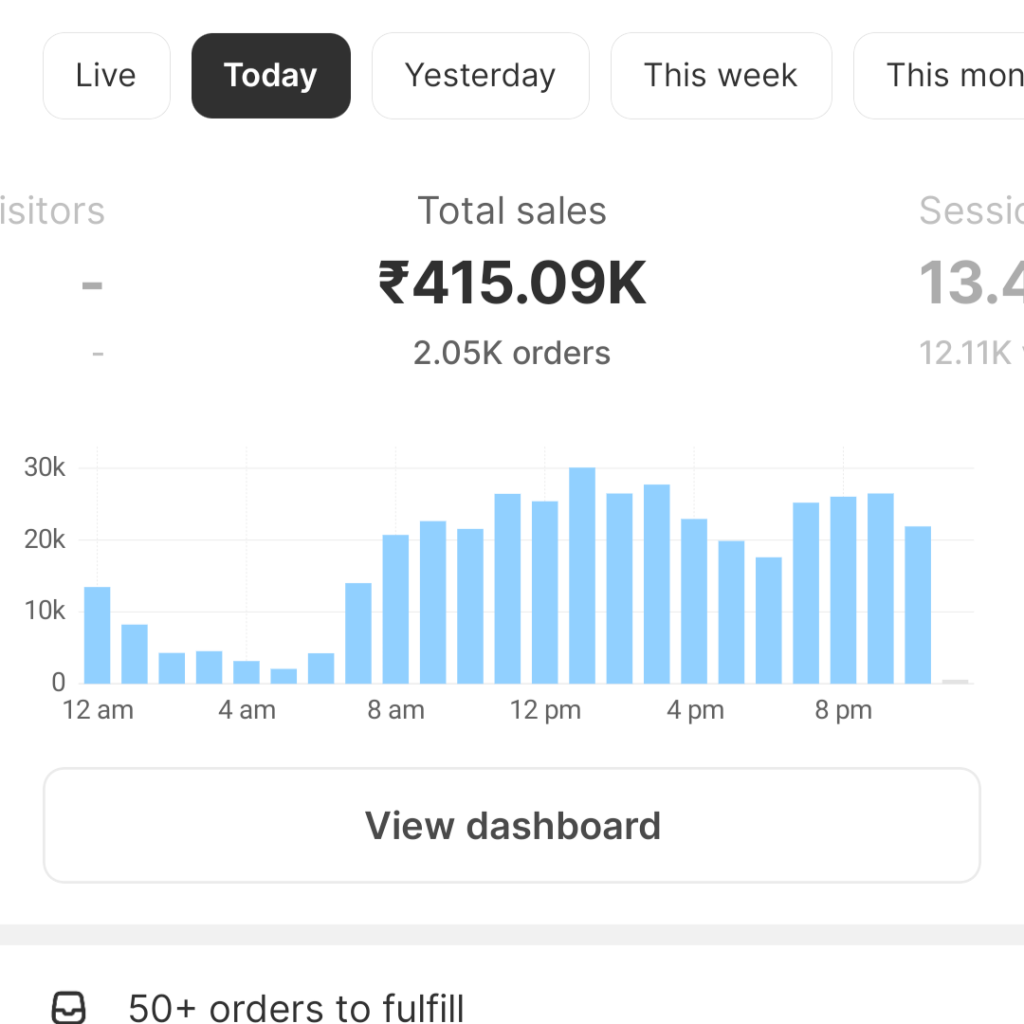Click the View dashboard button
1024x1024 pixels.
point(512,825)
